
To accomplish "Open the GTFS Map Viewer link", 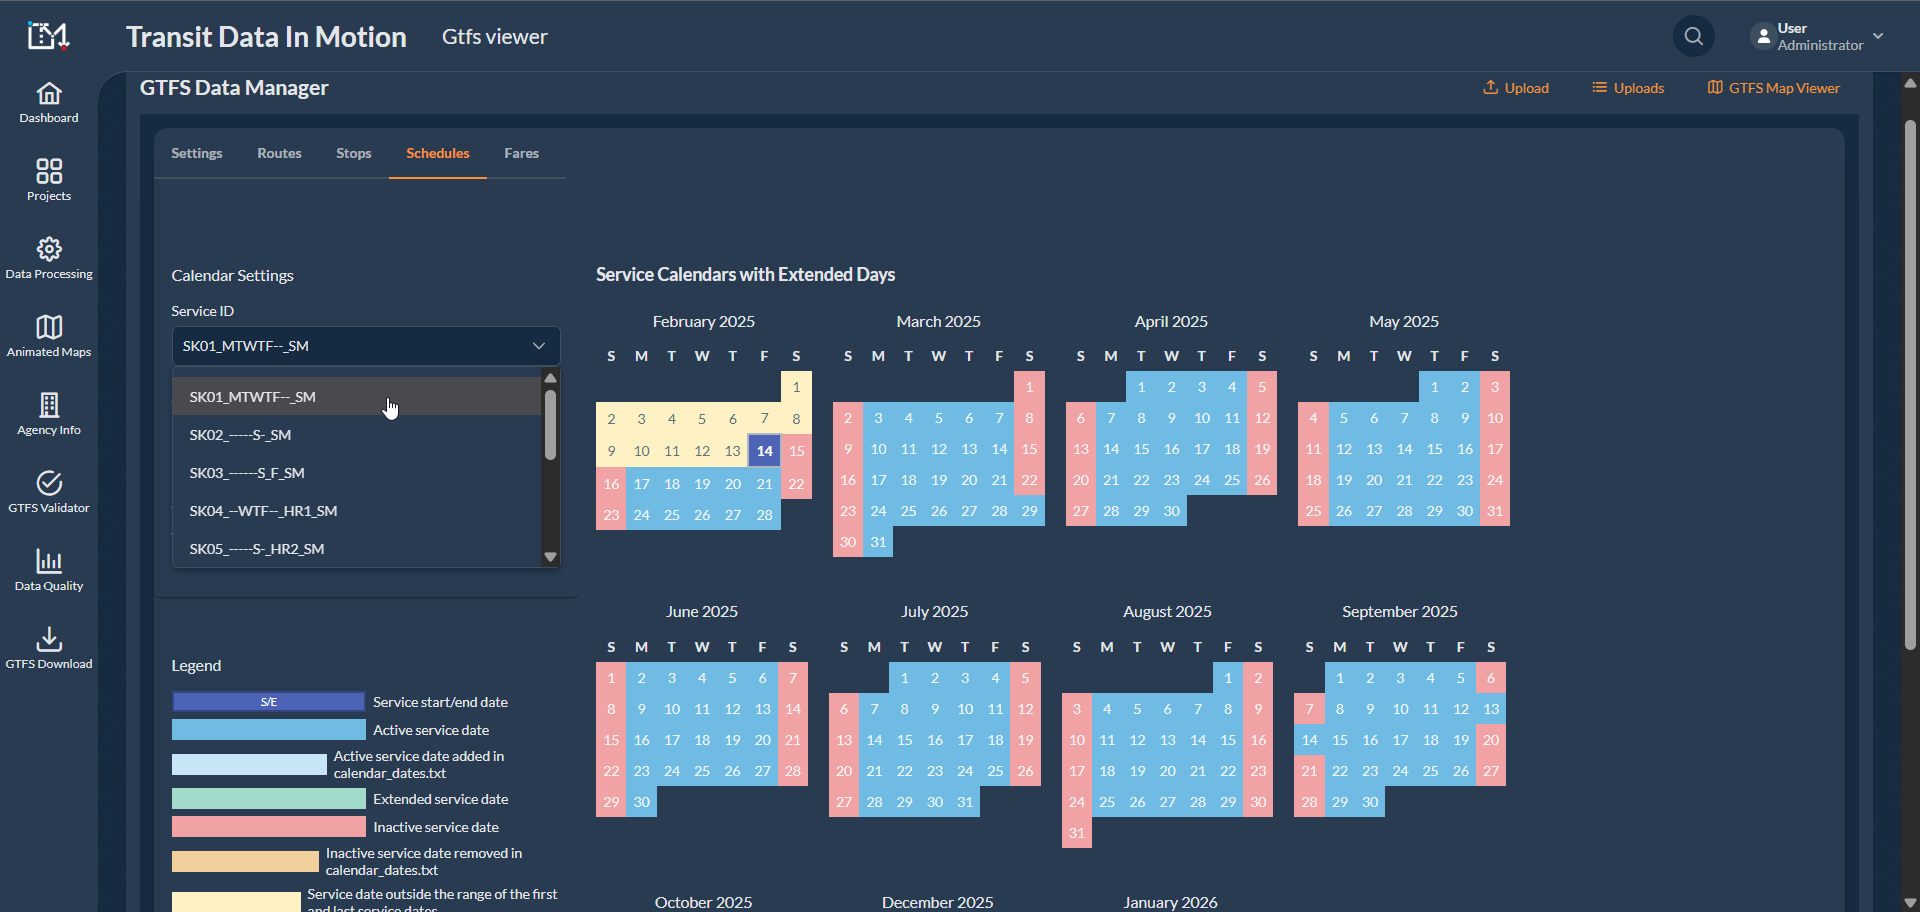I will coord(1774,88).
